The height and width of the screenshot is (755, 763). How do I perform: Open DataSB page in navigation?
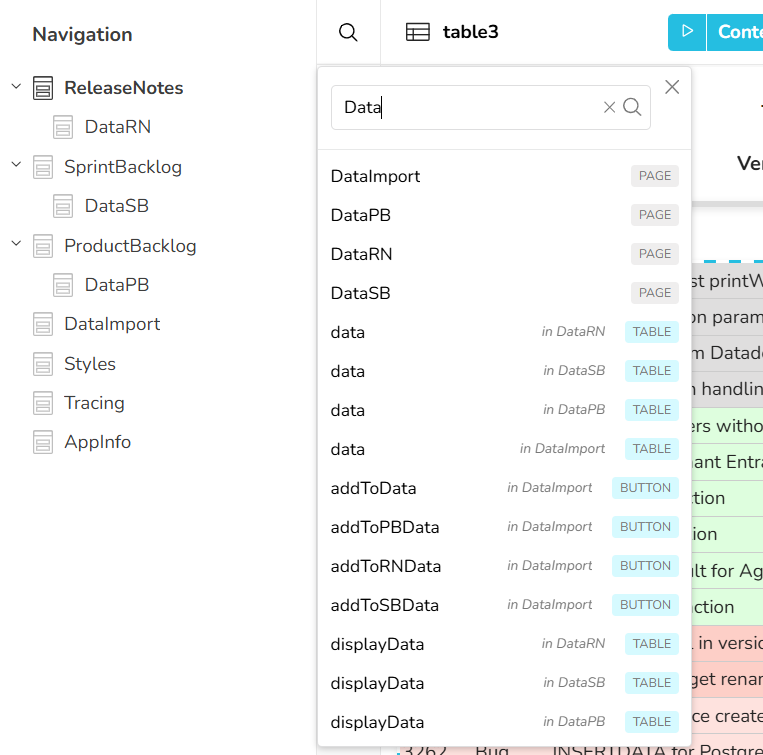click(116, 206)
